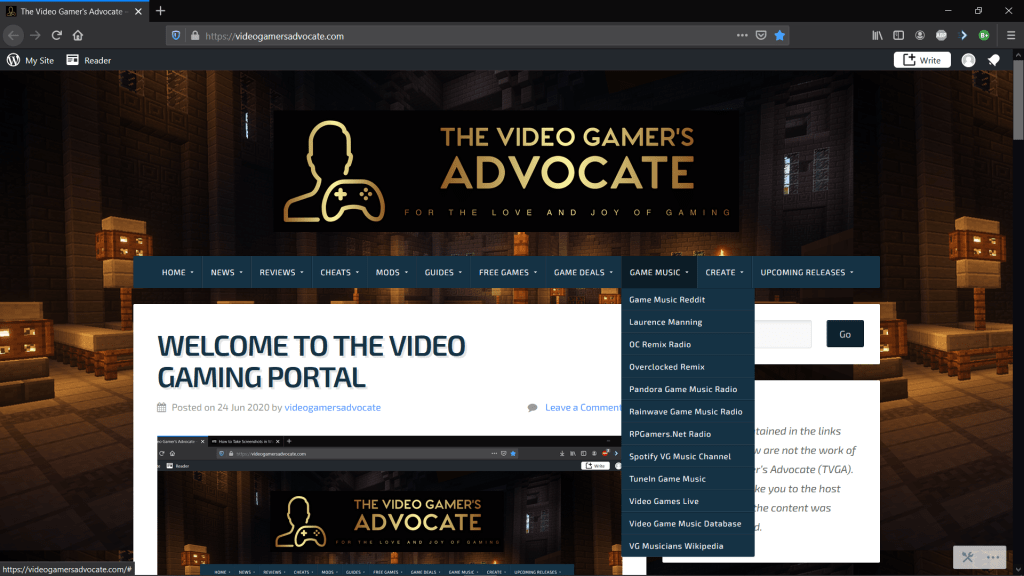Select Overclocked Remix from the menu
Viewport: 1024px width, 576px height.
[x=666, y=367]
